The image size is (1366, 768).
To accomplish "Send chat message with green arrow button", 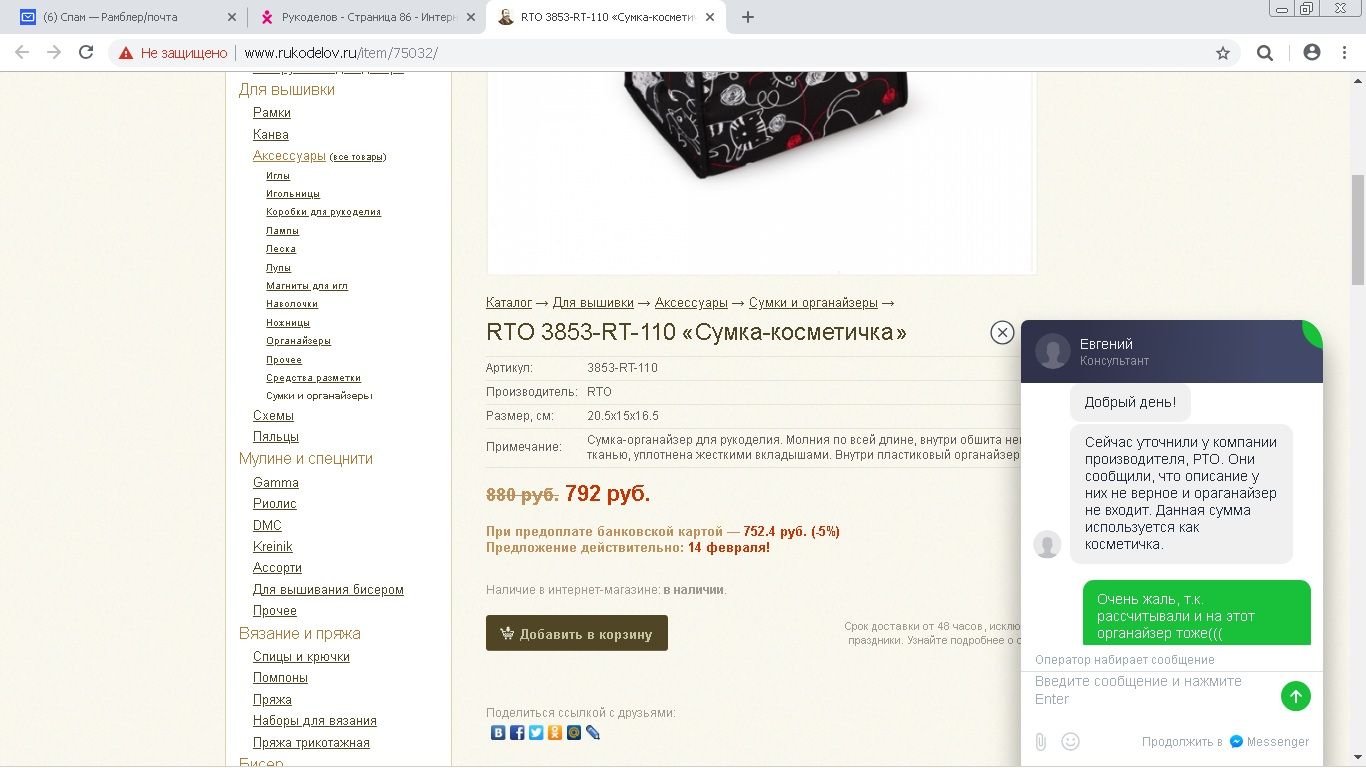I will click(1295, 696).
